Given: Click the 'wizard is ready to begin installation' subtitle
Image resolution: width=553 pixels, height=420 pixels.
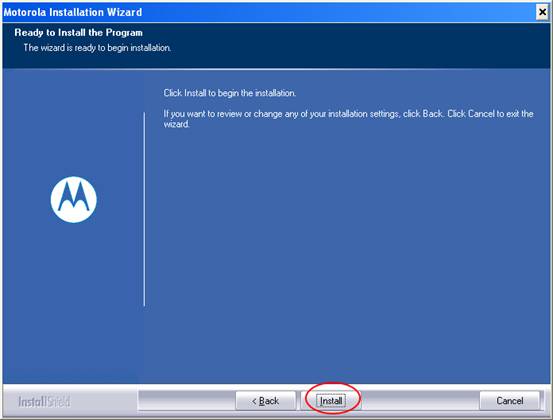Looking at the screenshot, I should (x=97, y=48).
